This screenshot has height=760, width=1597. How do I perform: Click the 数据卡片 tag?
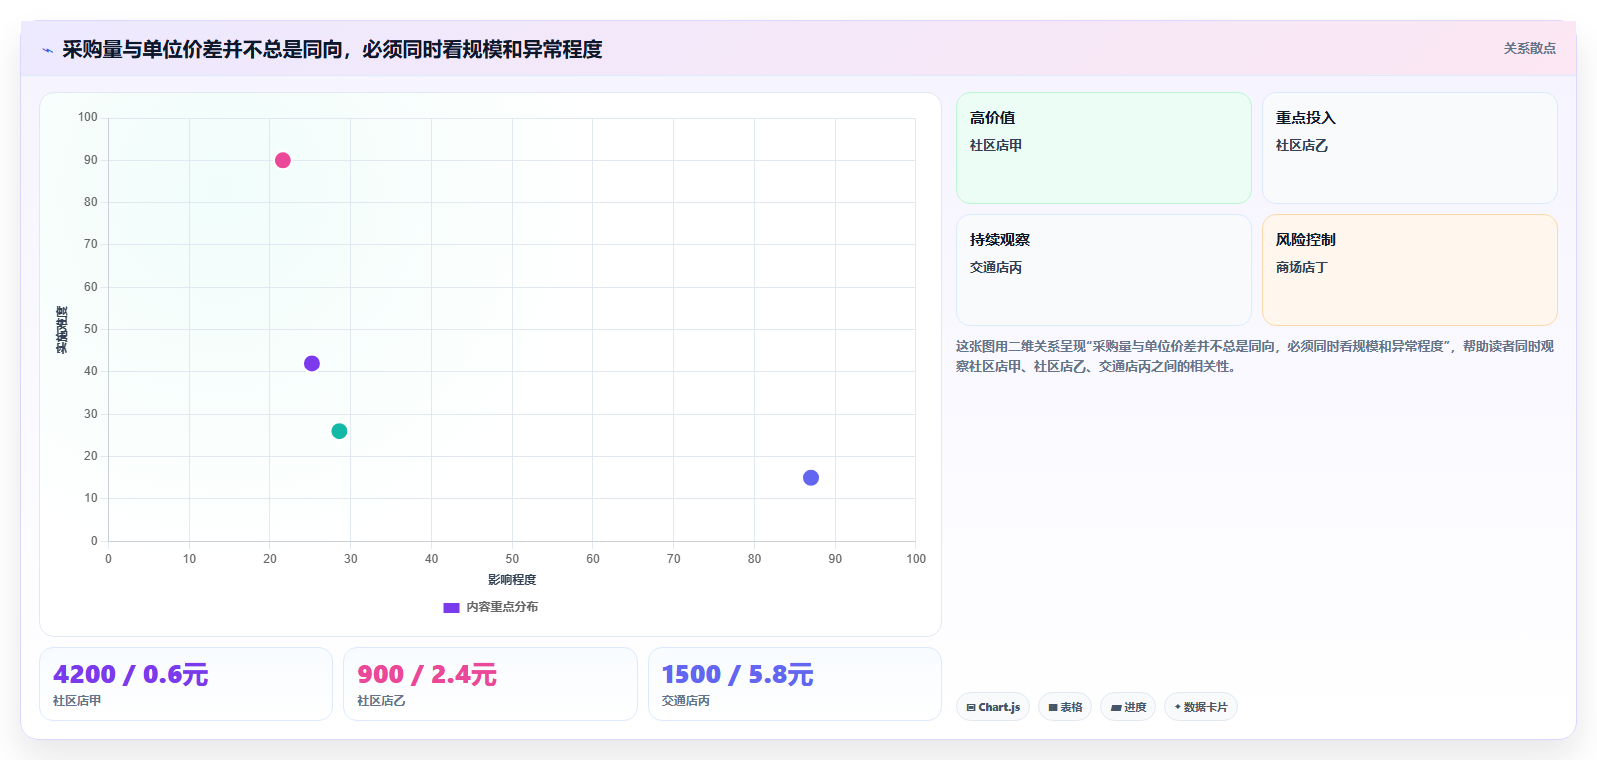point(1200,707)
